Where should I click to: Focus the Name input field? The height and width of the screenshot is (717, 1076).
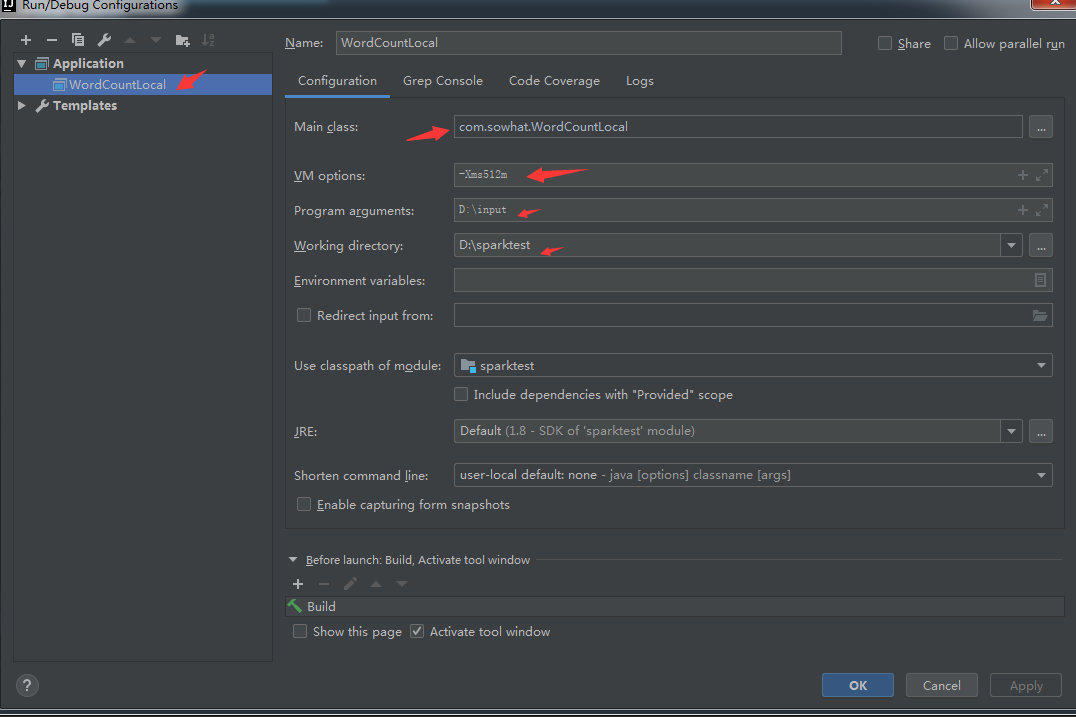pos(589,43)
